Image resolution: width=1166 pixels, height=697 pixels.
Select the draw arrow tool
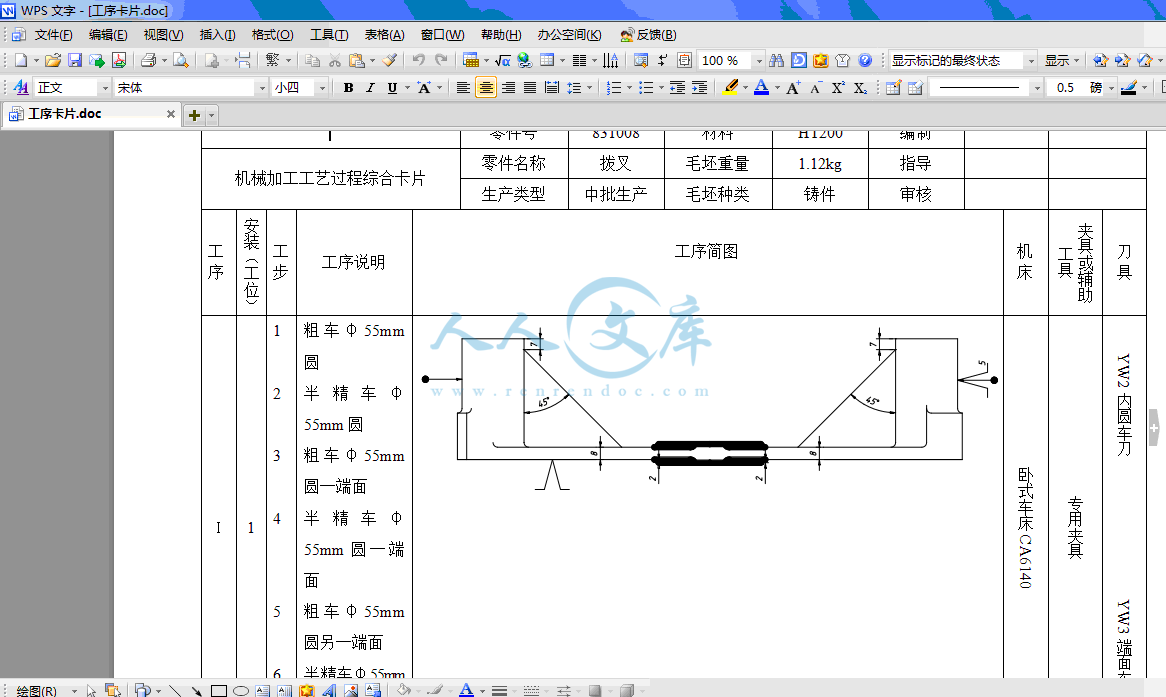click(x=196, y=690)
